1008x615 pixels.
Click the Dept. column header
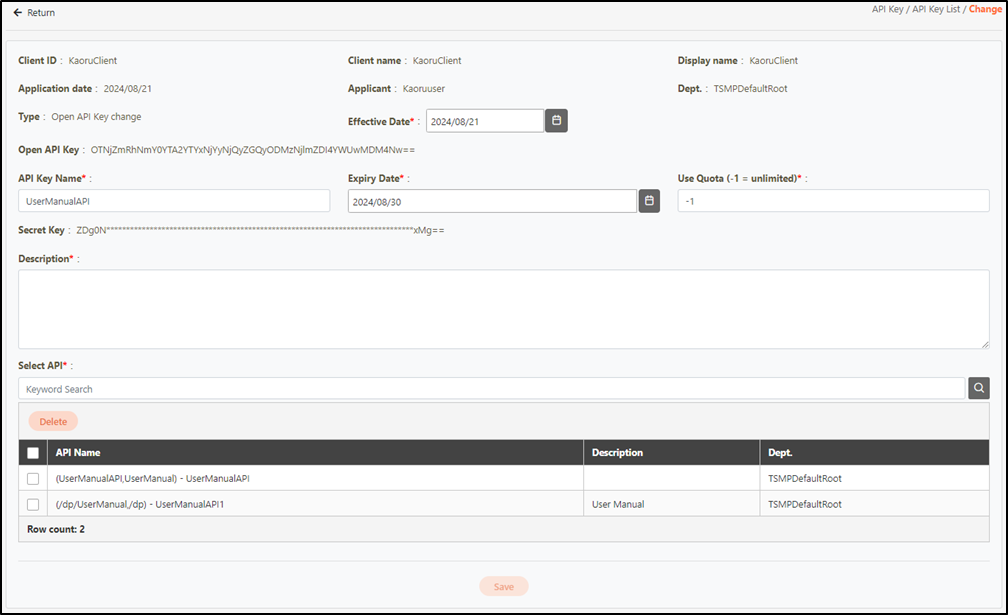(780, 453)
